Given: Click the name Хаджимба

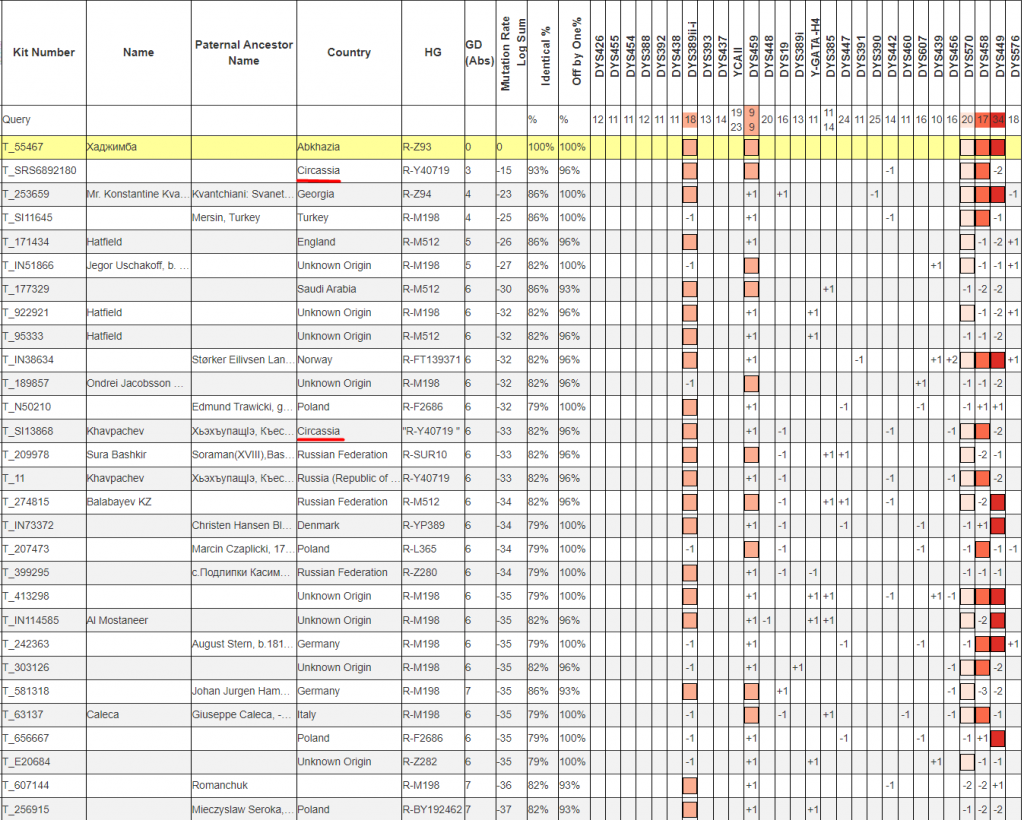Looking at the screenshot, I should pos(112,147).
